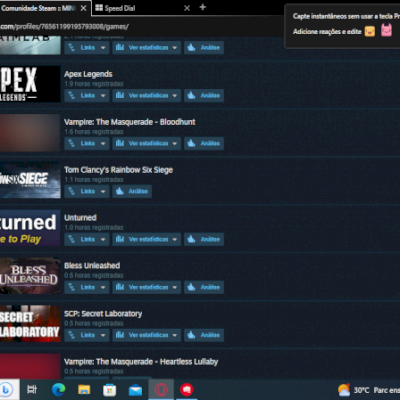Click Análise for SCP: Secret Laboratory
400x400 pixels.
pyautogui.click(x=204, y=335)
